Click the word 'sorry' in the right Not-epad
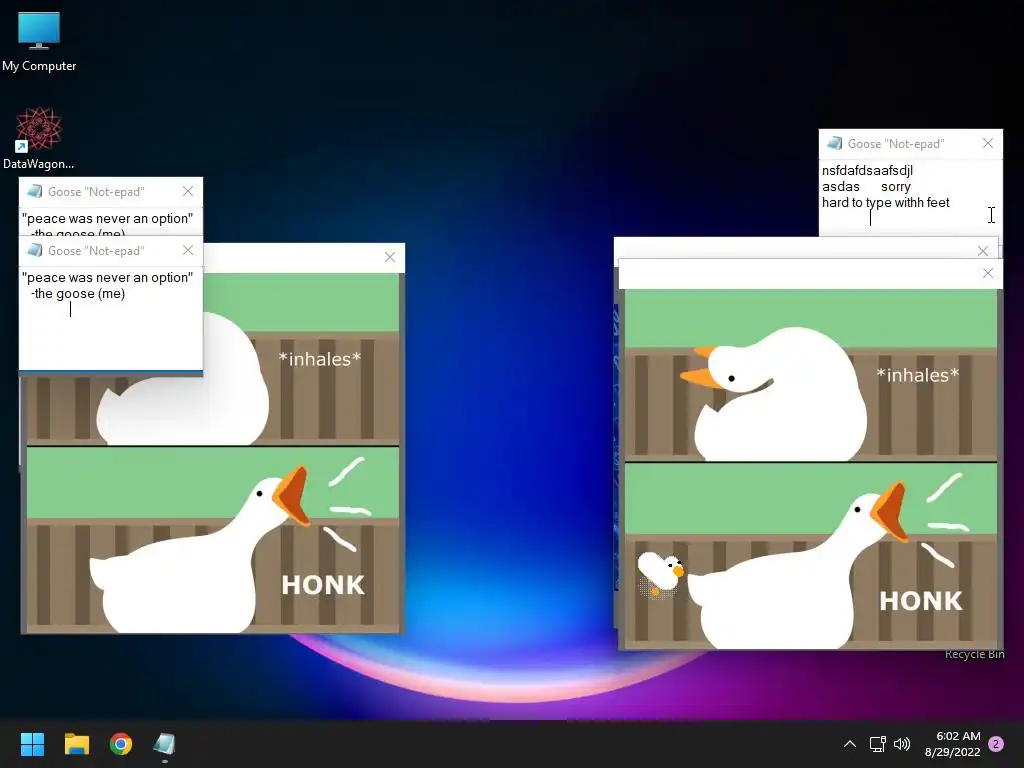Screen dimensions: 1024x768 (x=895, y=187)
